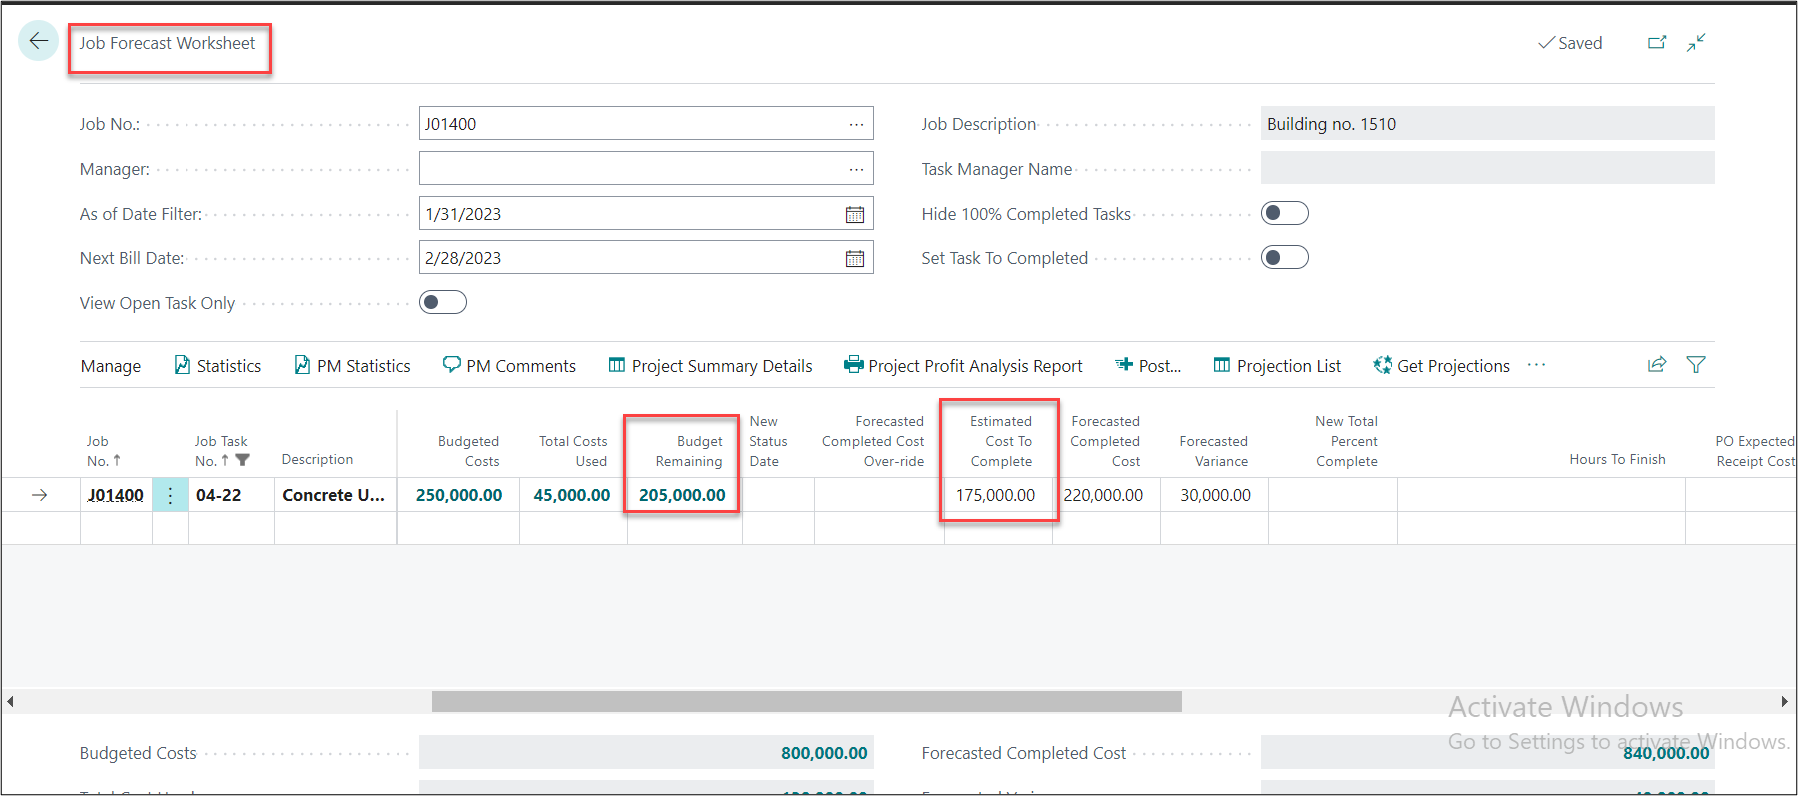Image resolution: width=1798 pixels, height=796 pixels.
Task: Open the Manage menu
Action: [111, 366]
